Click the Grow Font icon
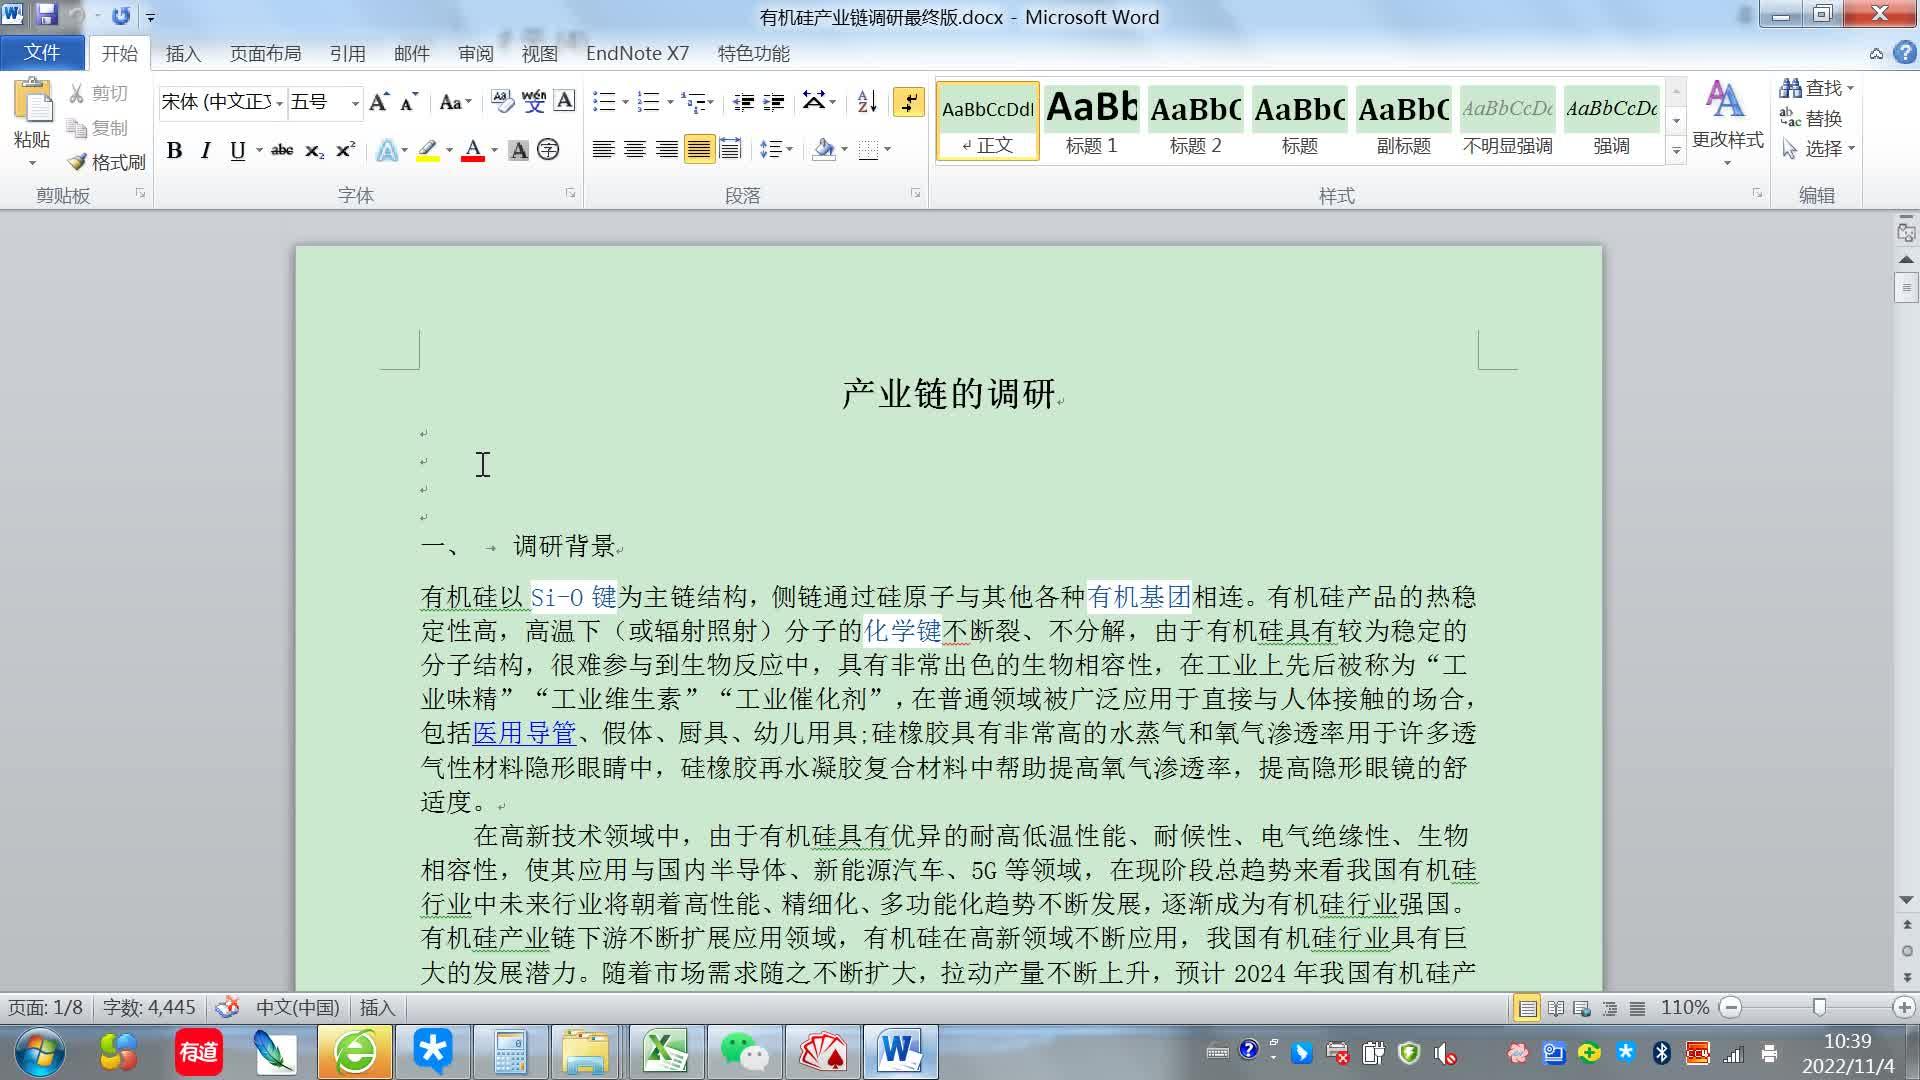The image size is (1920, 1080). pos(378,102)
